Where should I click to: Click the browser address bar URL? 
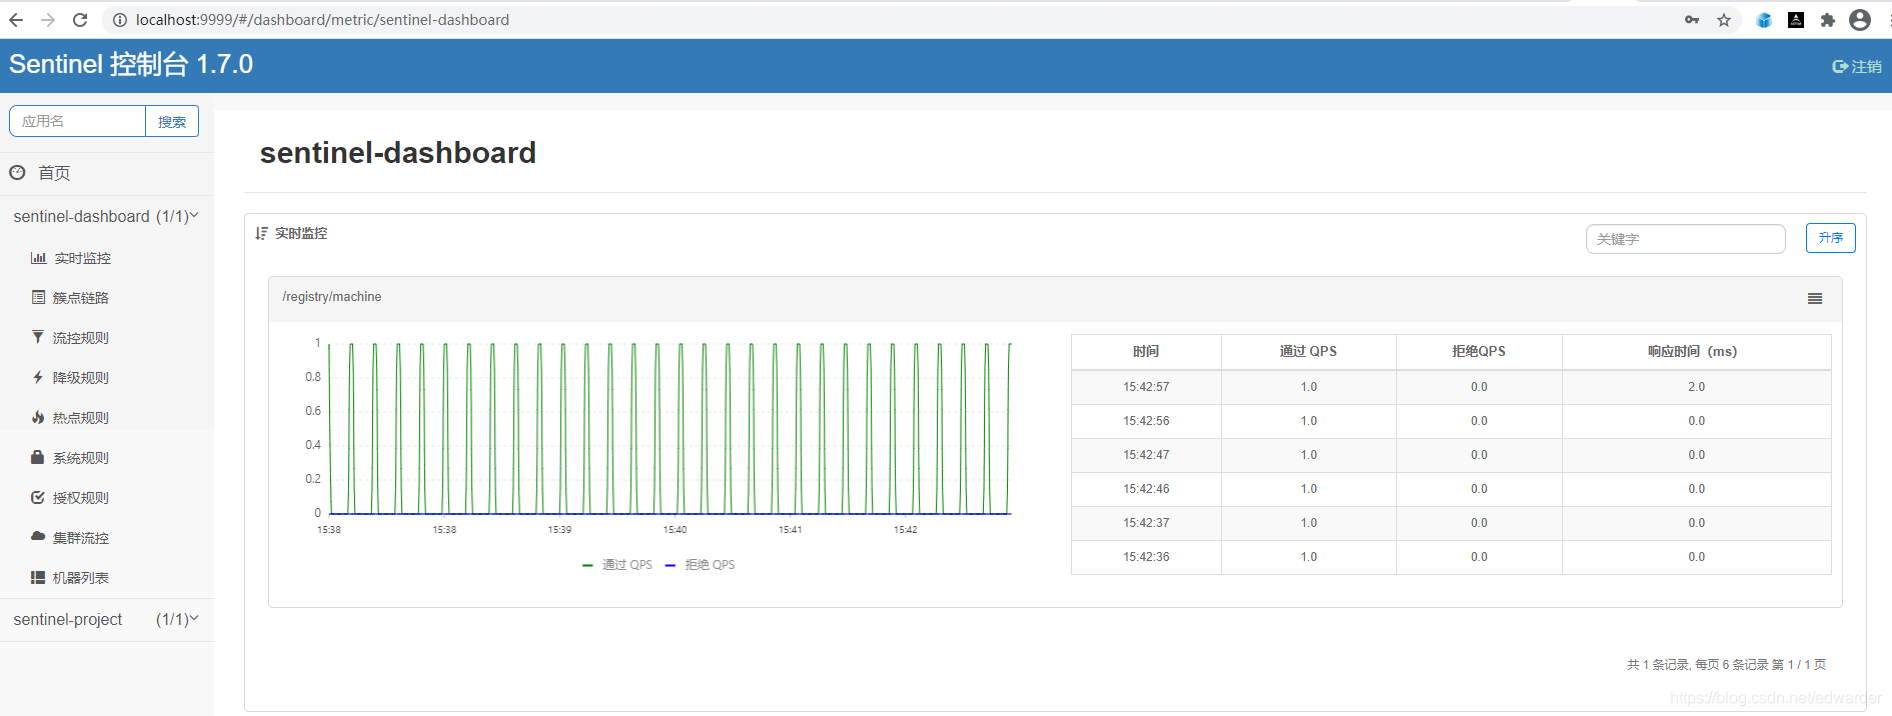(322, 20)
